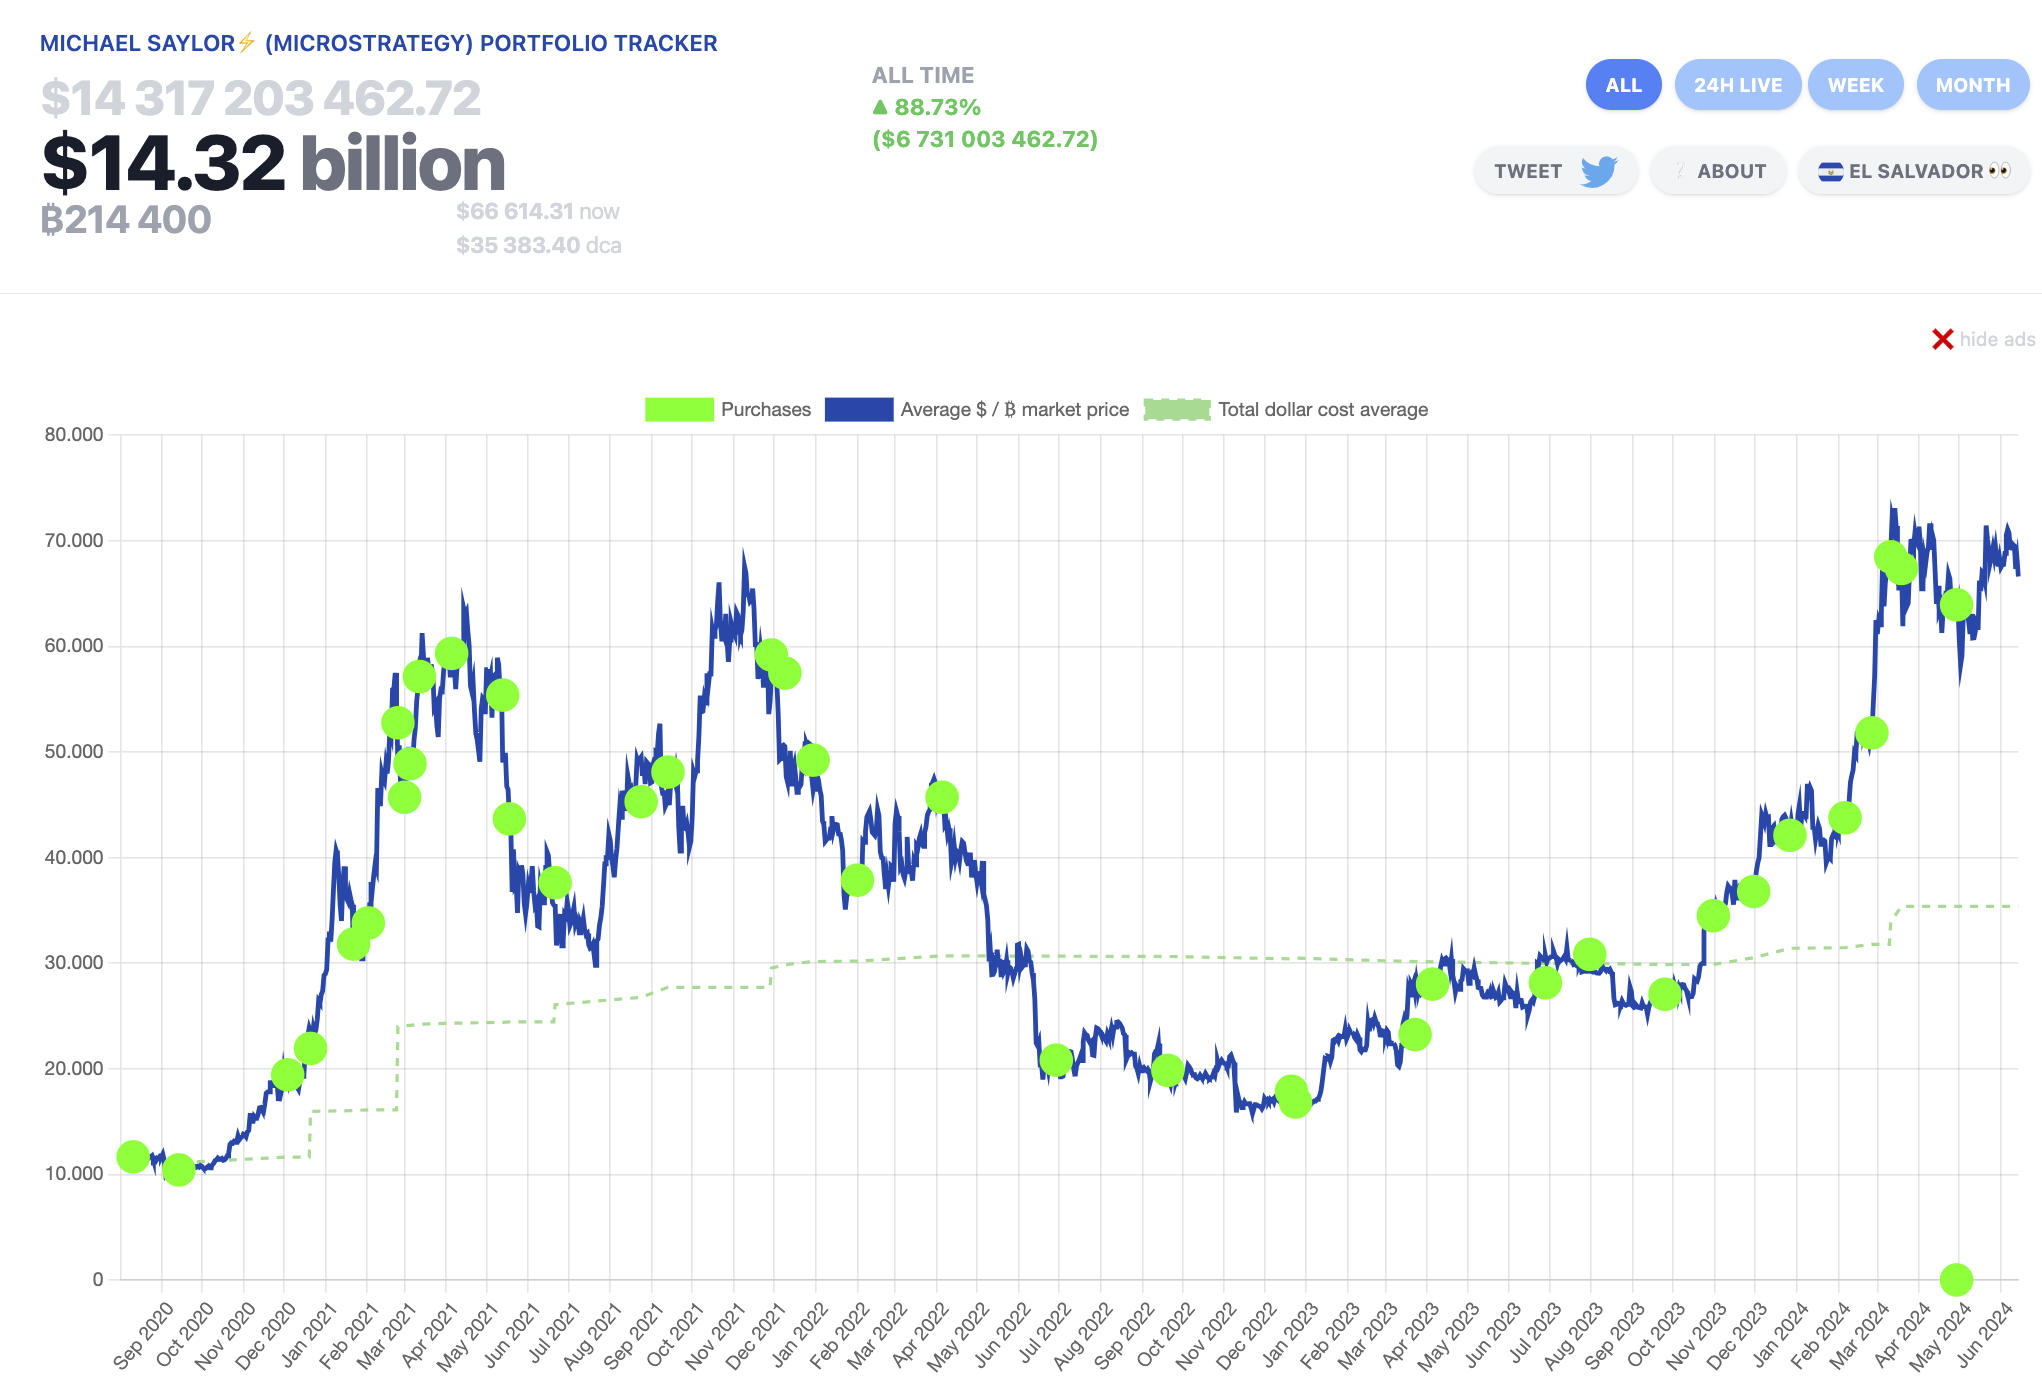Click the first purchase dot near Sep 2020
2042x1380 pixels.
tap(133, 1157)
